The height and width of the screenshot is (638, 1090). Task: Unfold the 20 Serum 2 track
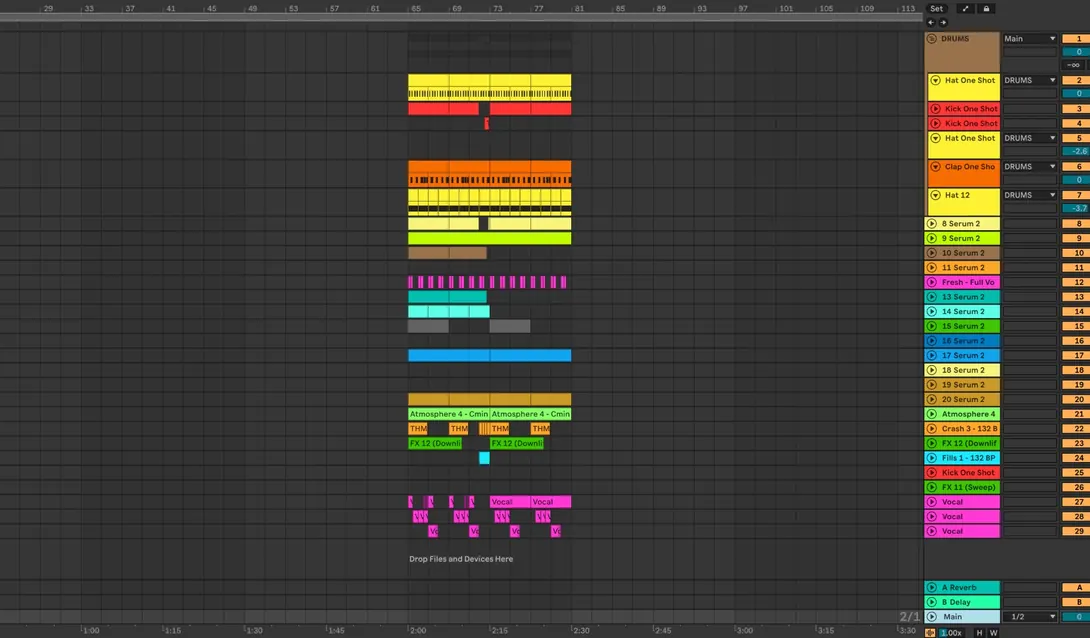tap(932, 400)
